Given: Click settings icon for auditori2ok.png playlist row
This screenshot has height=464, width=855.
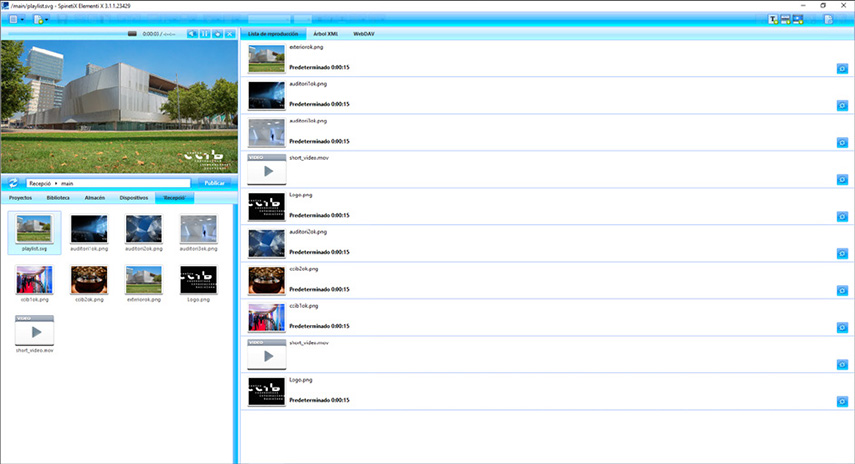Looking at the screenshot, I should point(842,254).
